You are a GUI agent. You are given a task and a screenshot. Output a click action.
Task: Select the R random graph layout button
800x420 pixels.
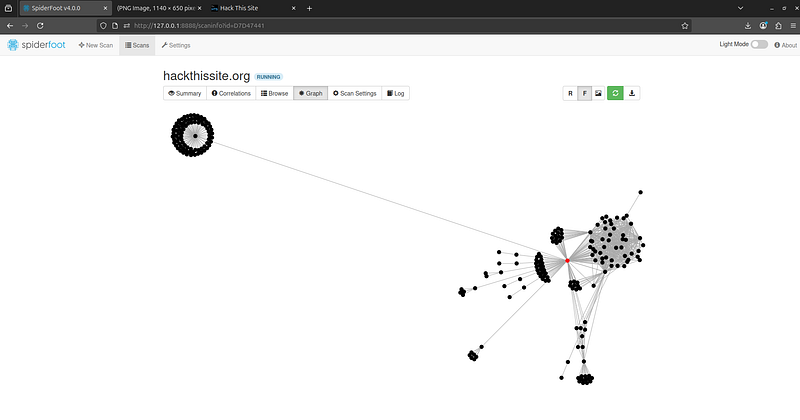pos(570,93)
